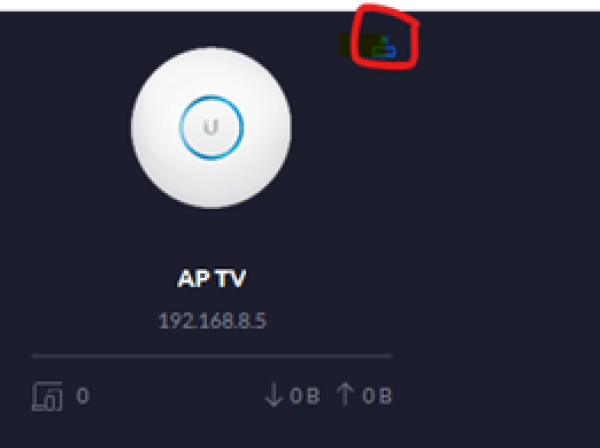Click the IP address 192.168.8.5
The width and height of the screenshot is (600, 448).
(x=212, y=321)
